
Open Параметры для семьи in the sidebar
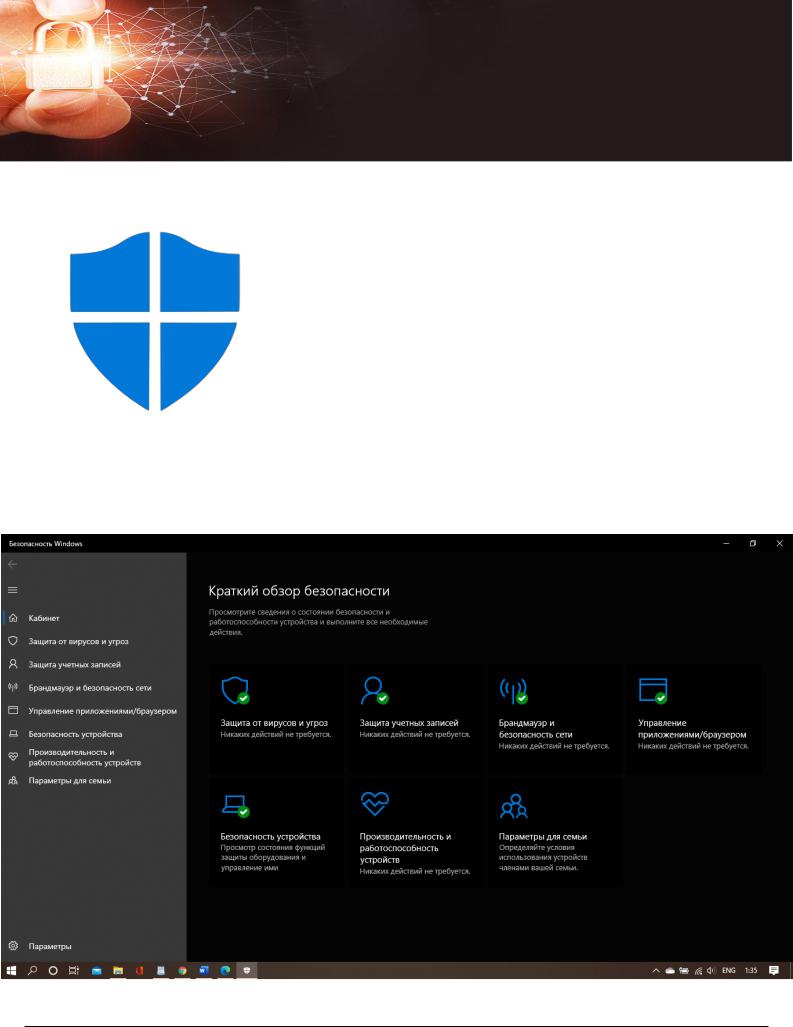coord(69,780)
